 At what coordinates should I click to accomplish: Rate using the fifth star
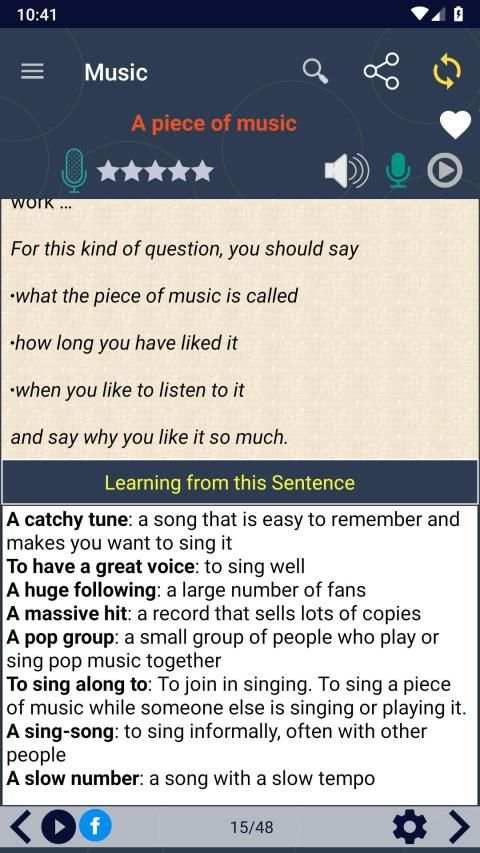203,171
